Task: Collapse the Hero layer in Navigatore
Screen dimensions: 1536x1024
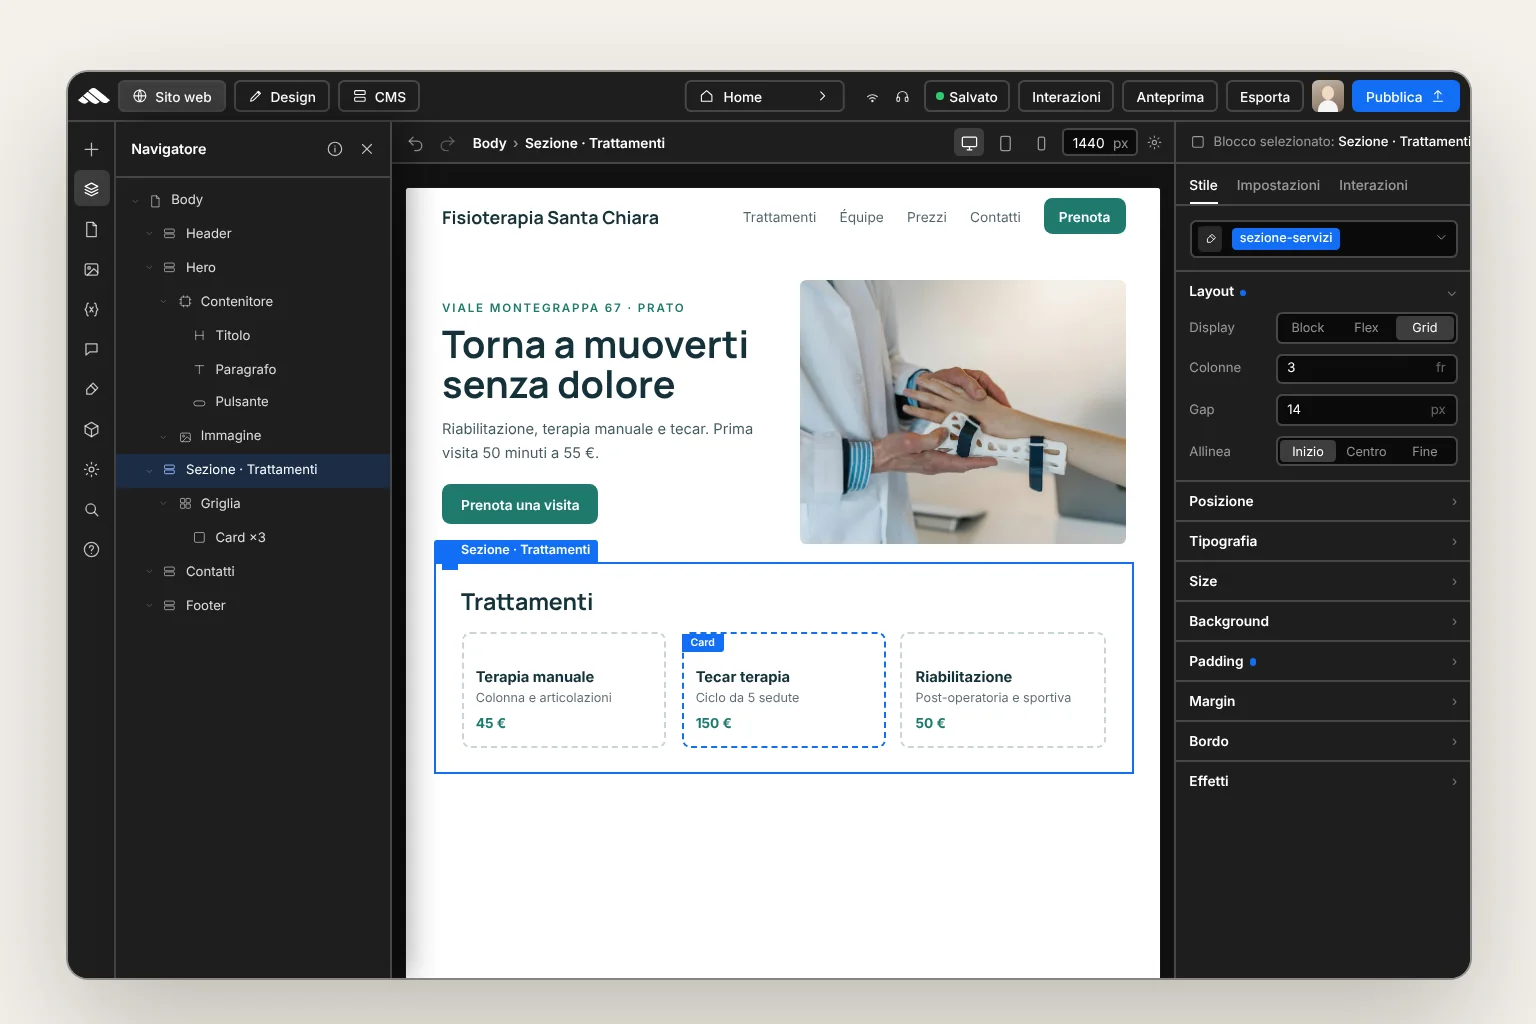Action: click(x=149, y=268)
